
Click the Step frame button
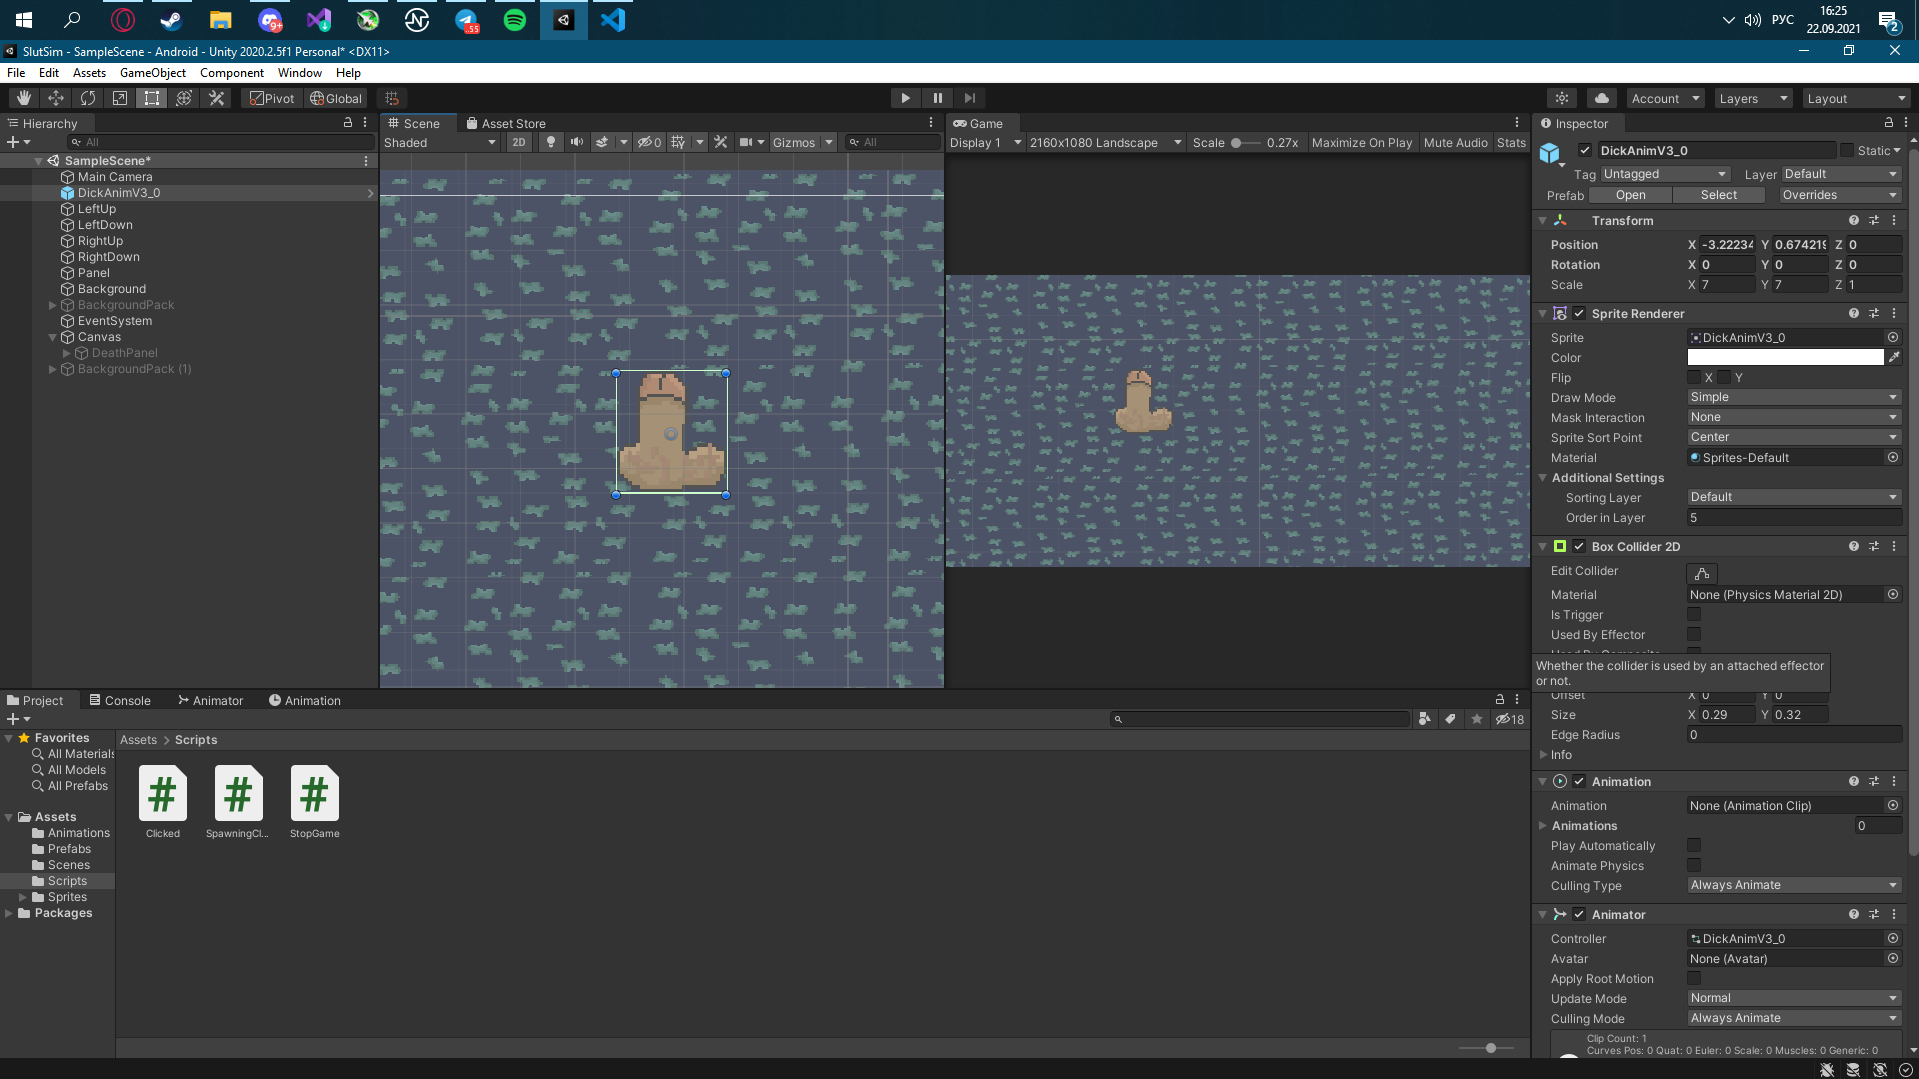click(x=969, y=98)
